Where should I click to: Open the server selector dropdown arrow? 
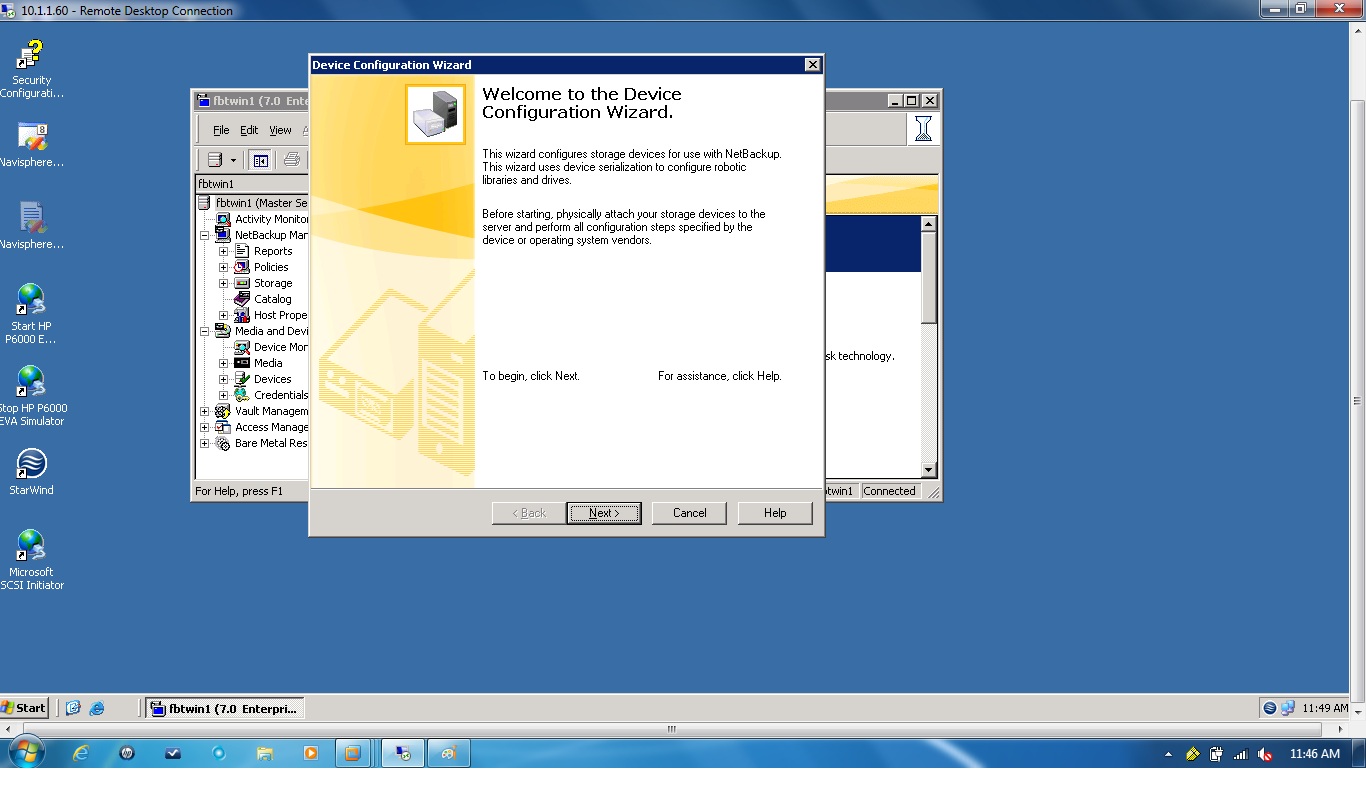click(231, 159)
